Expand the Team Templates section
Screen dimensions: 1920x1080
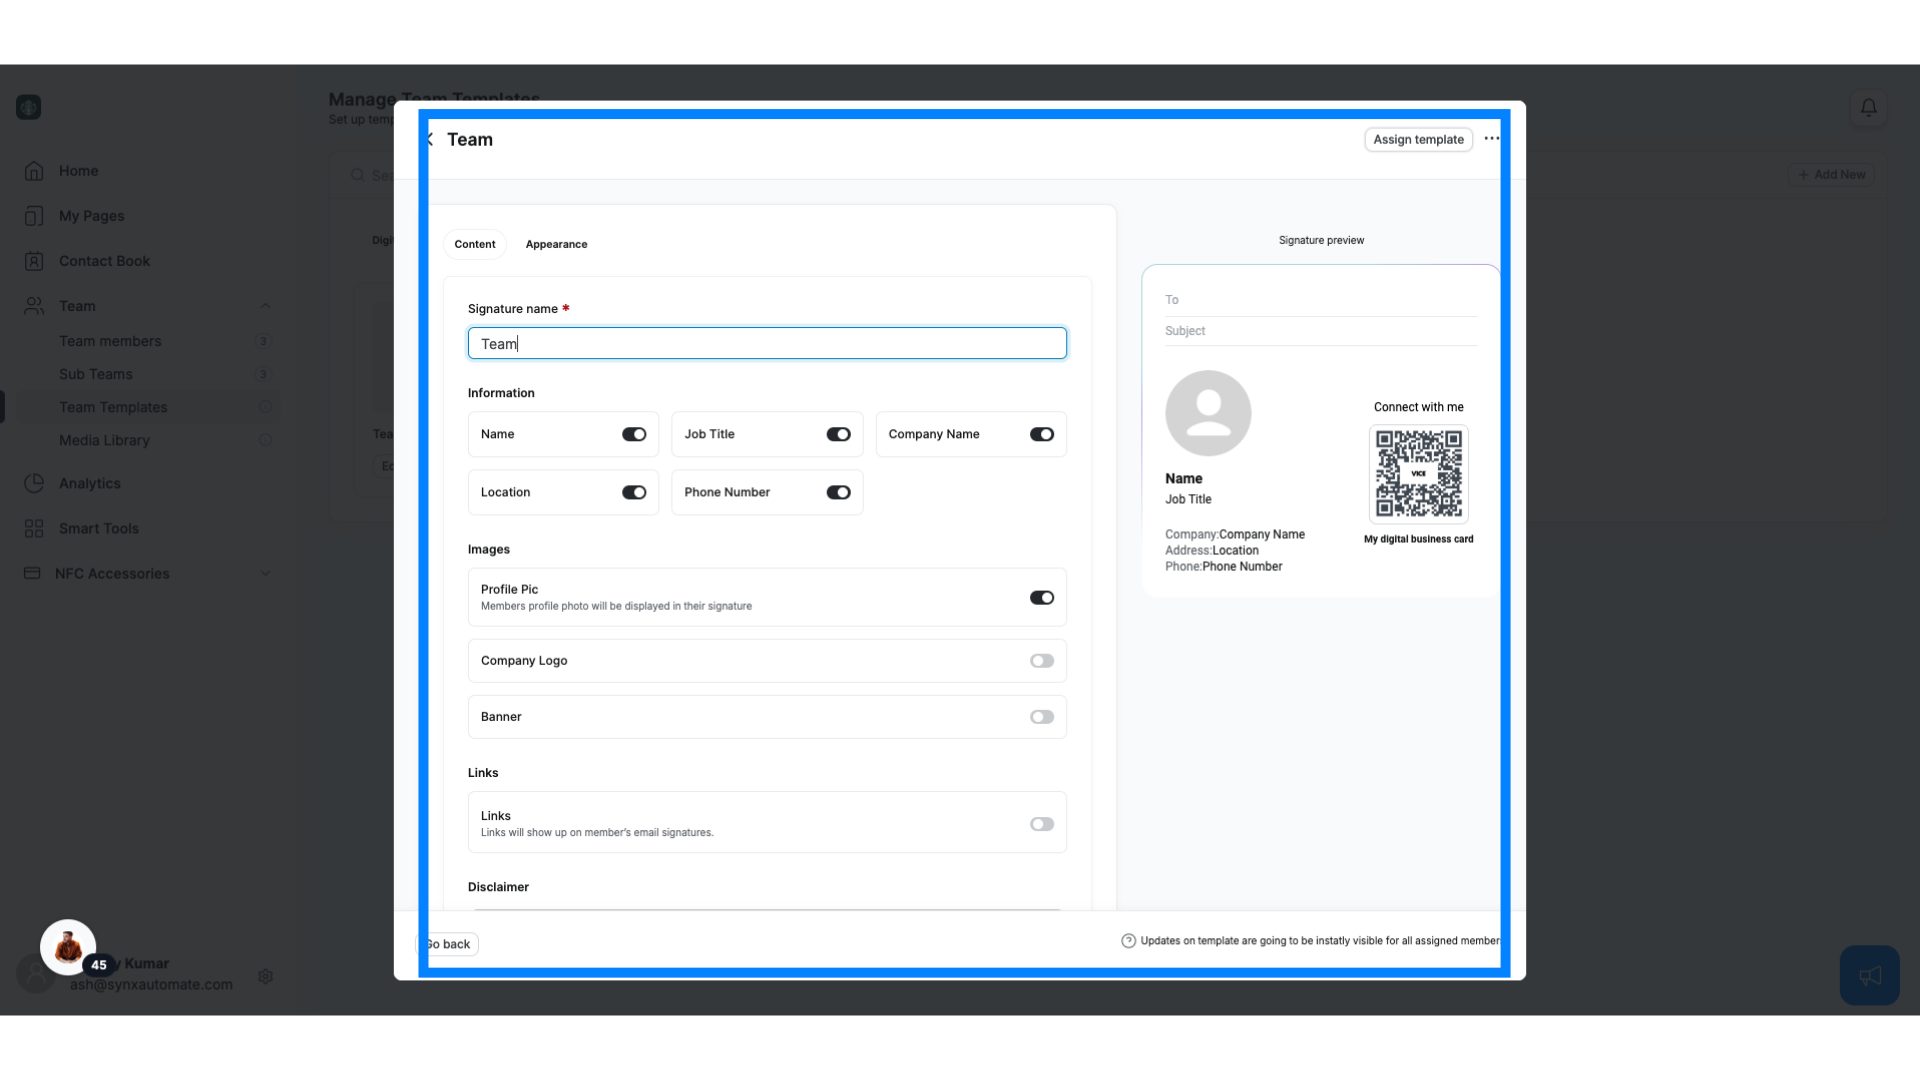point(113,406)
